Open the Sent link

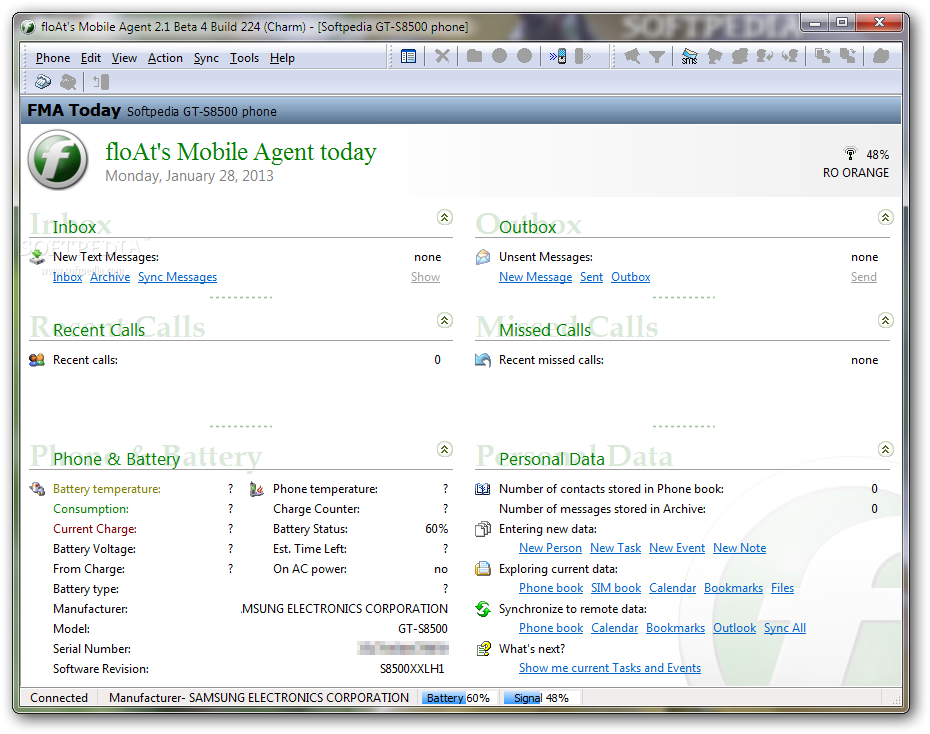[591, 277]
